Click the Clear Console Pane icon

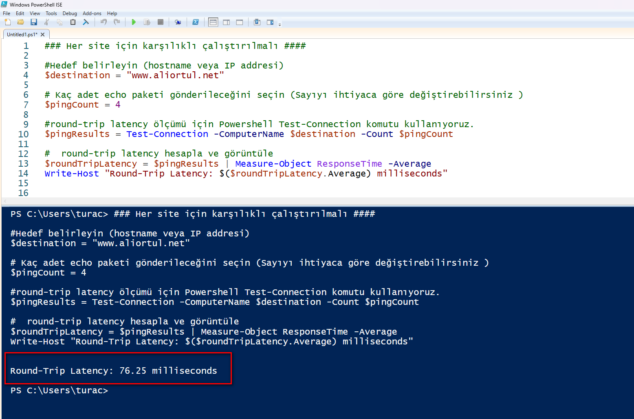tap(85, 22)
